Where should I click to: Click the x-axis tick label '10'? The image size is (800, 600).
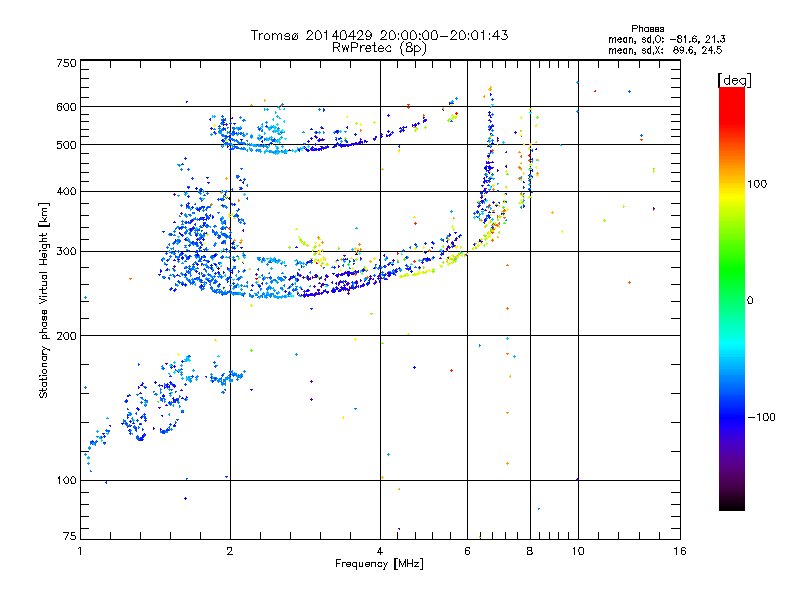pos(578,551)
